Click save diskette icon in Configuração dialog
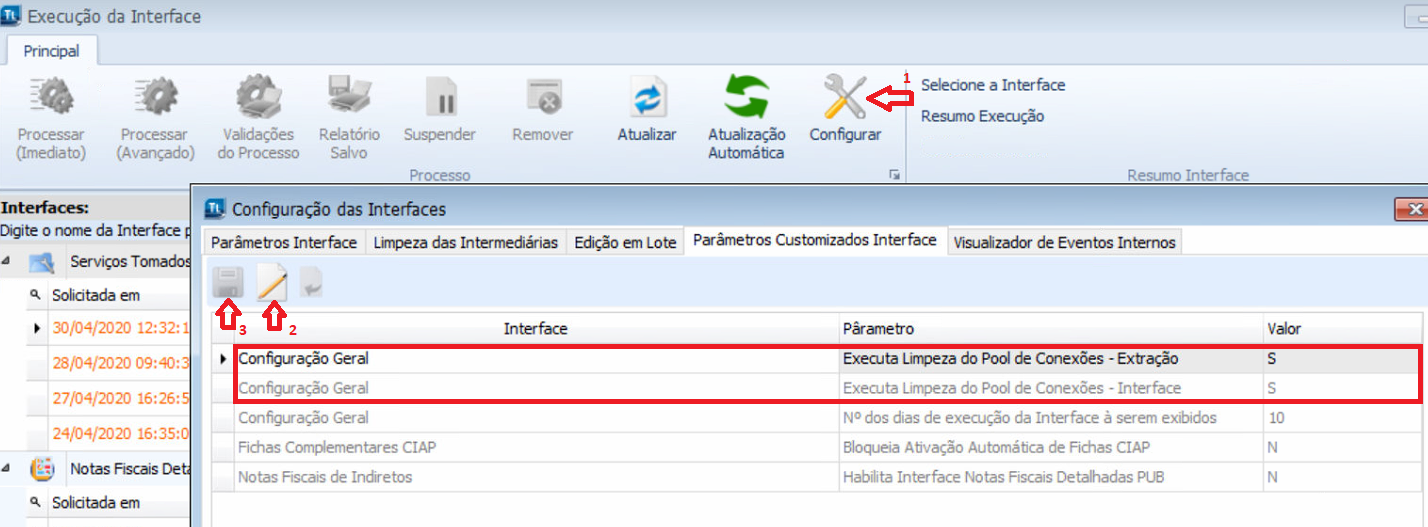 229,285
